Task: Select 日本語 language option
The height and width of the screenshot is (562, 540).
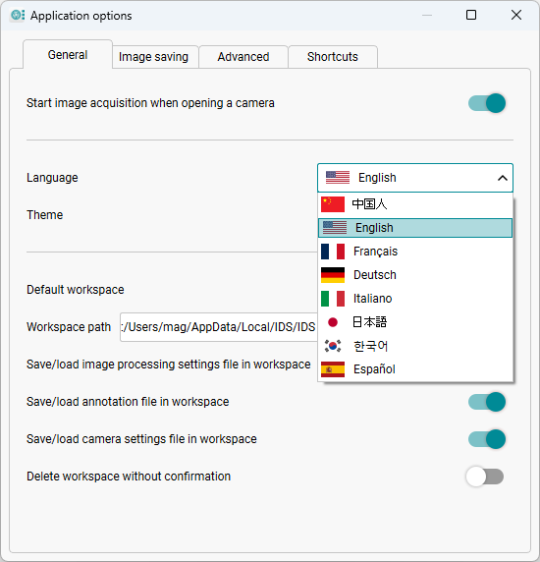Action: tap(415, 322)
